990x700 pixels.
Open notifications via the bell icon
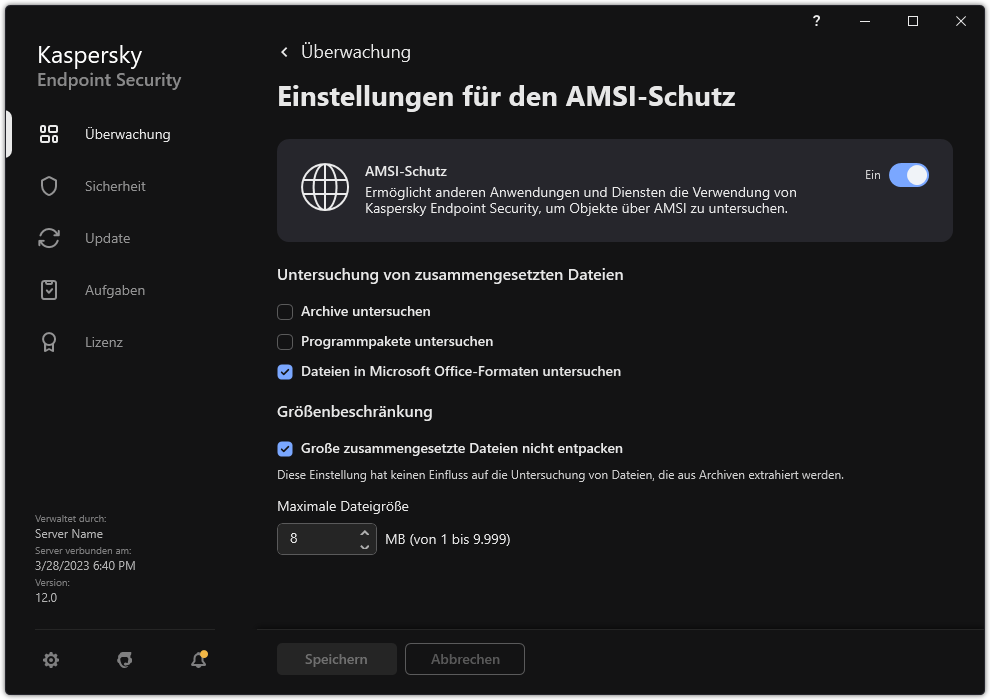(x=197, y=660)
